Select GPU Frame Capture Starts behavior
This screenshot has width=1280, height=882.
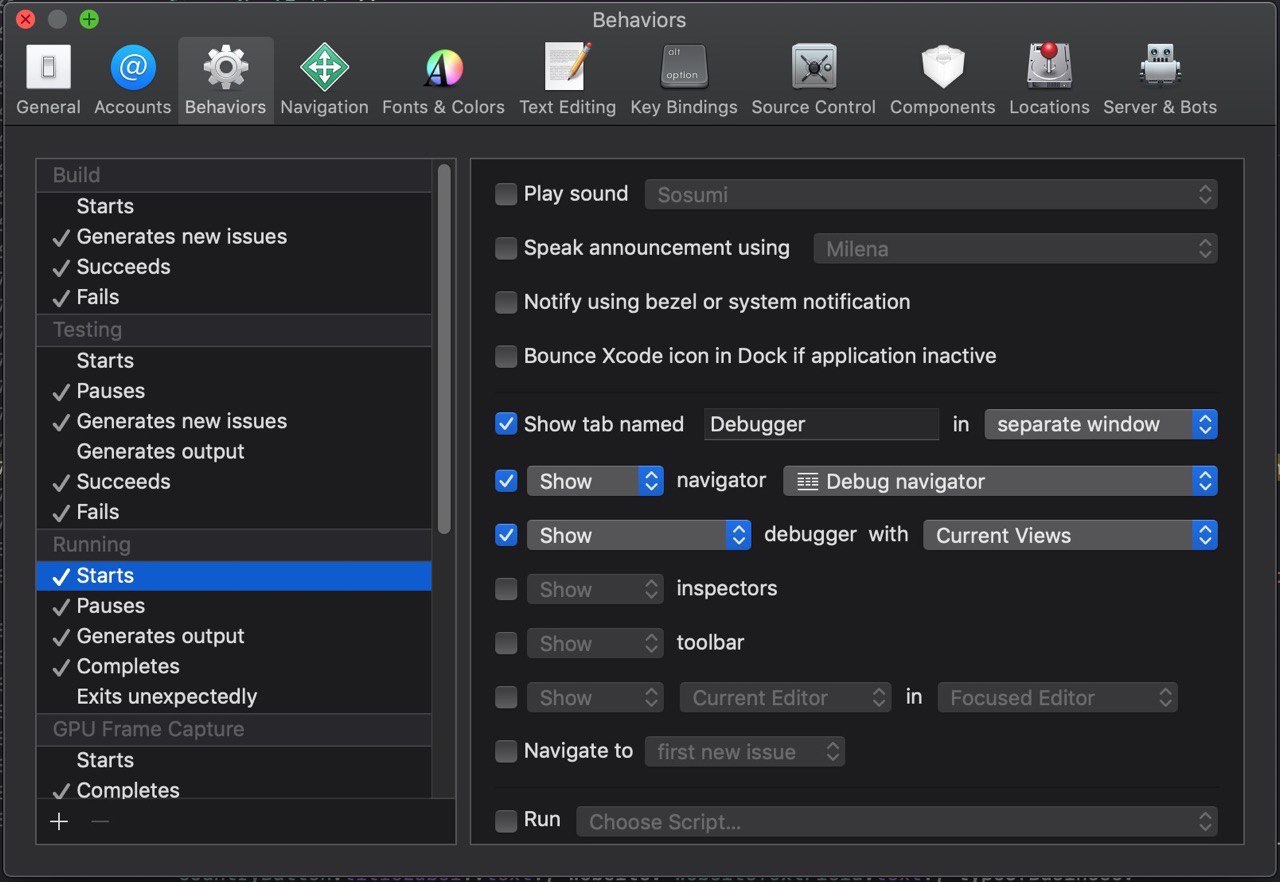pos(234,760)
